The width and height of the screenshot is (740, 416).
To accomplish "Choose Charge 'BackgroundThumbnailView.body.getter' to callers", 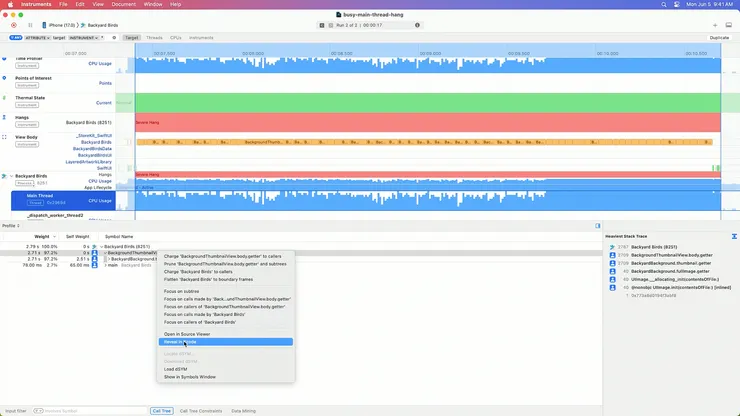I will tap(223, 256).
